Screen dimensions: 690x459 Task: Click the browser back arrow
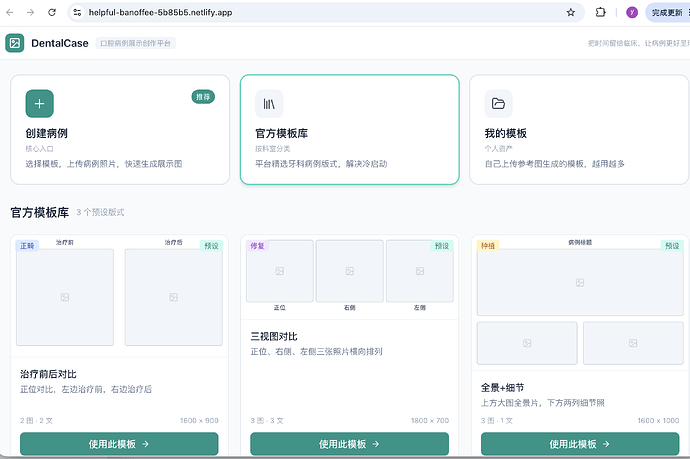10,12
